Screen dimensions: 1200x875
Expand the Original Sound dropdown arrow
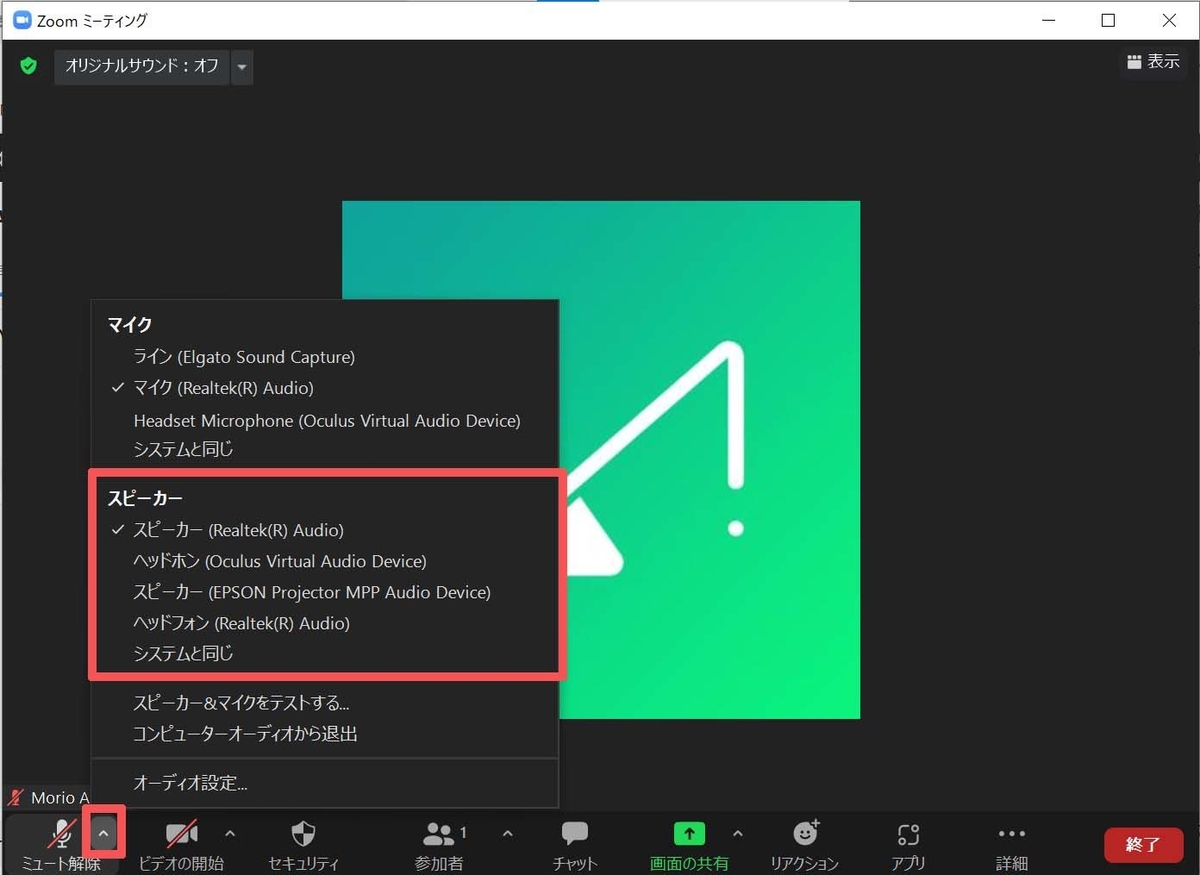tap(242, 67)
